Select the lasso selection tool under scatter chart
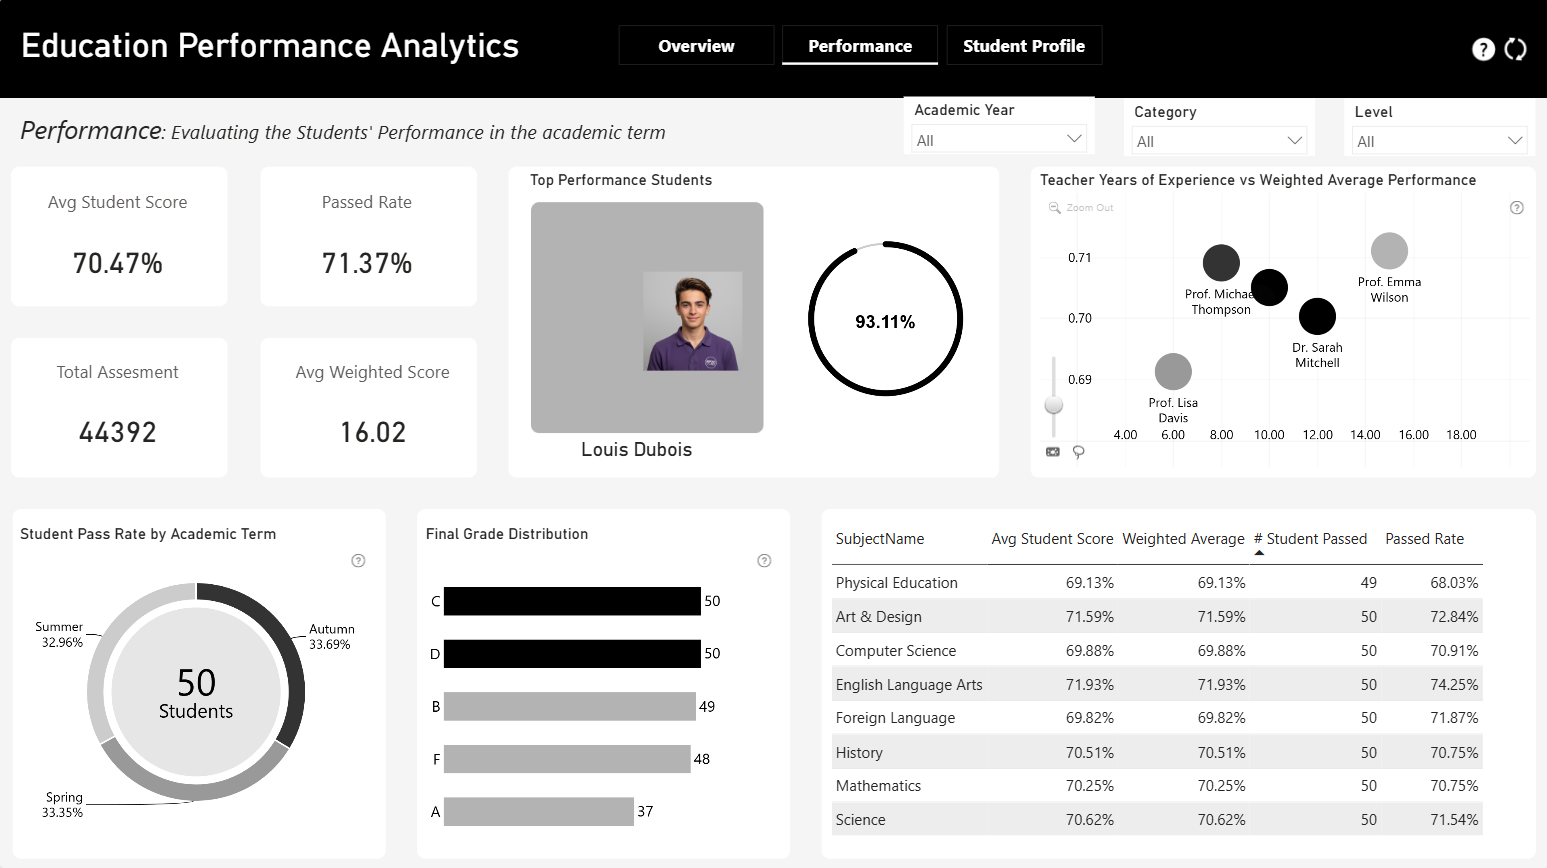This screenshot has width=1547, height=868. tap(1079, 452)
